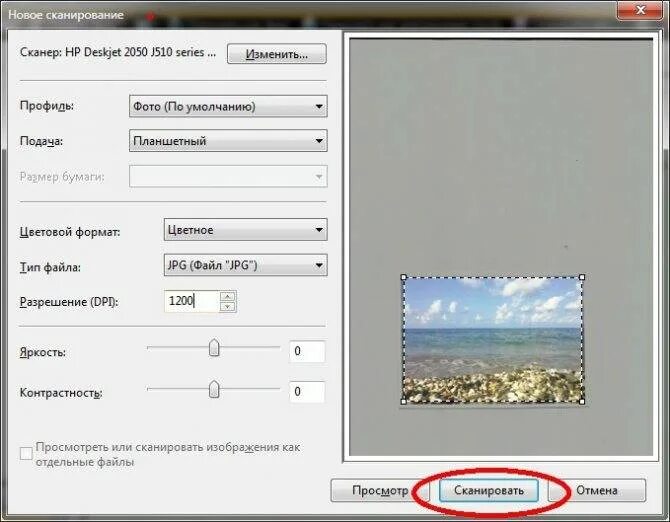Open the Тип файла JPG dropdown
The width and height of the screenshot is (670, 522).
click(246, 265)
